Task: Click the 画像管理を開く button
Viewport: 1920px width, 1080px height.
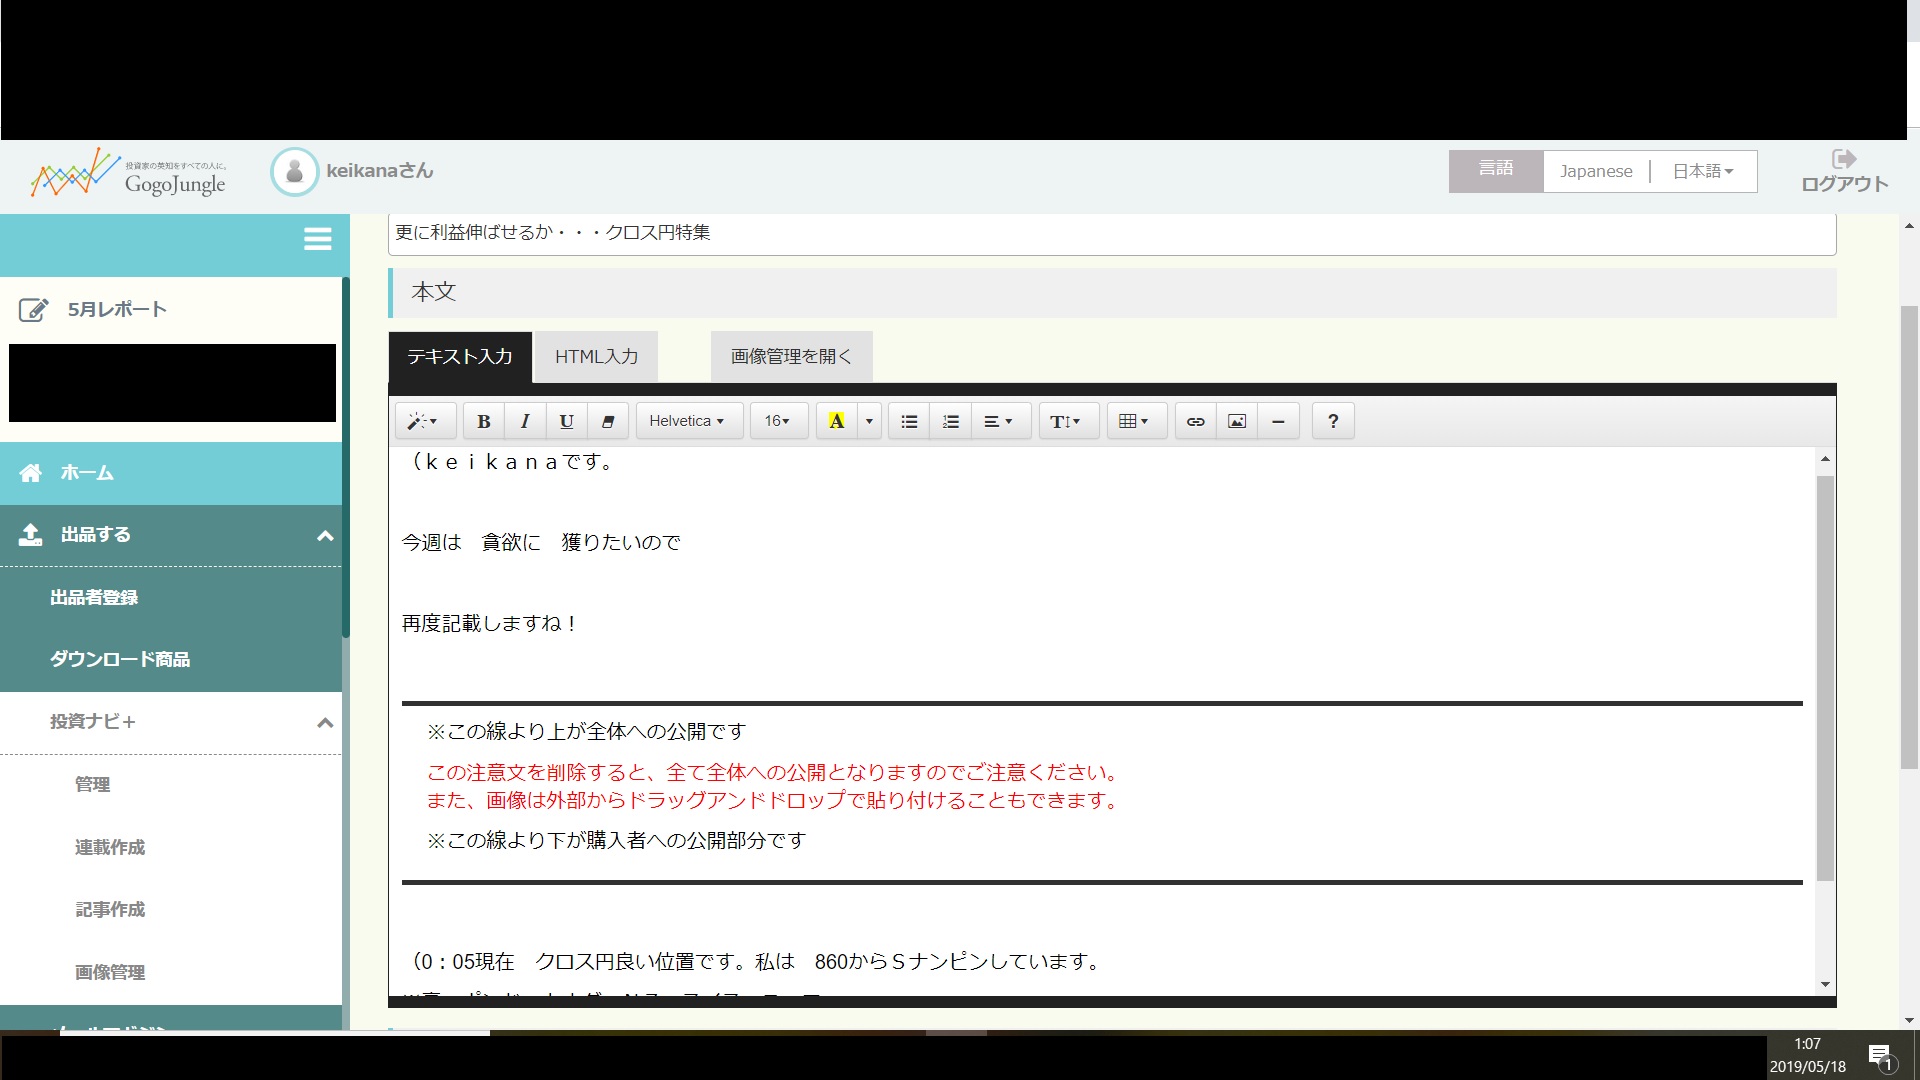Action: (x=791, y=357)
